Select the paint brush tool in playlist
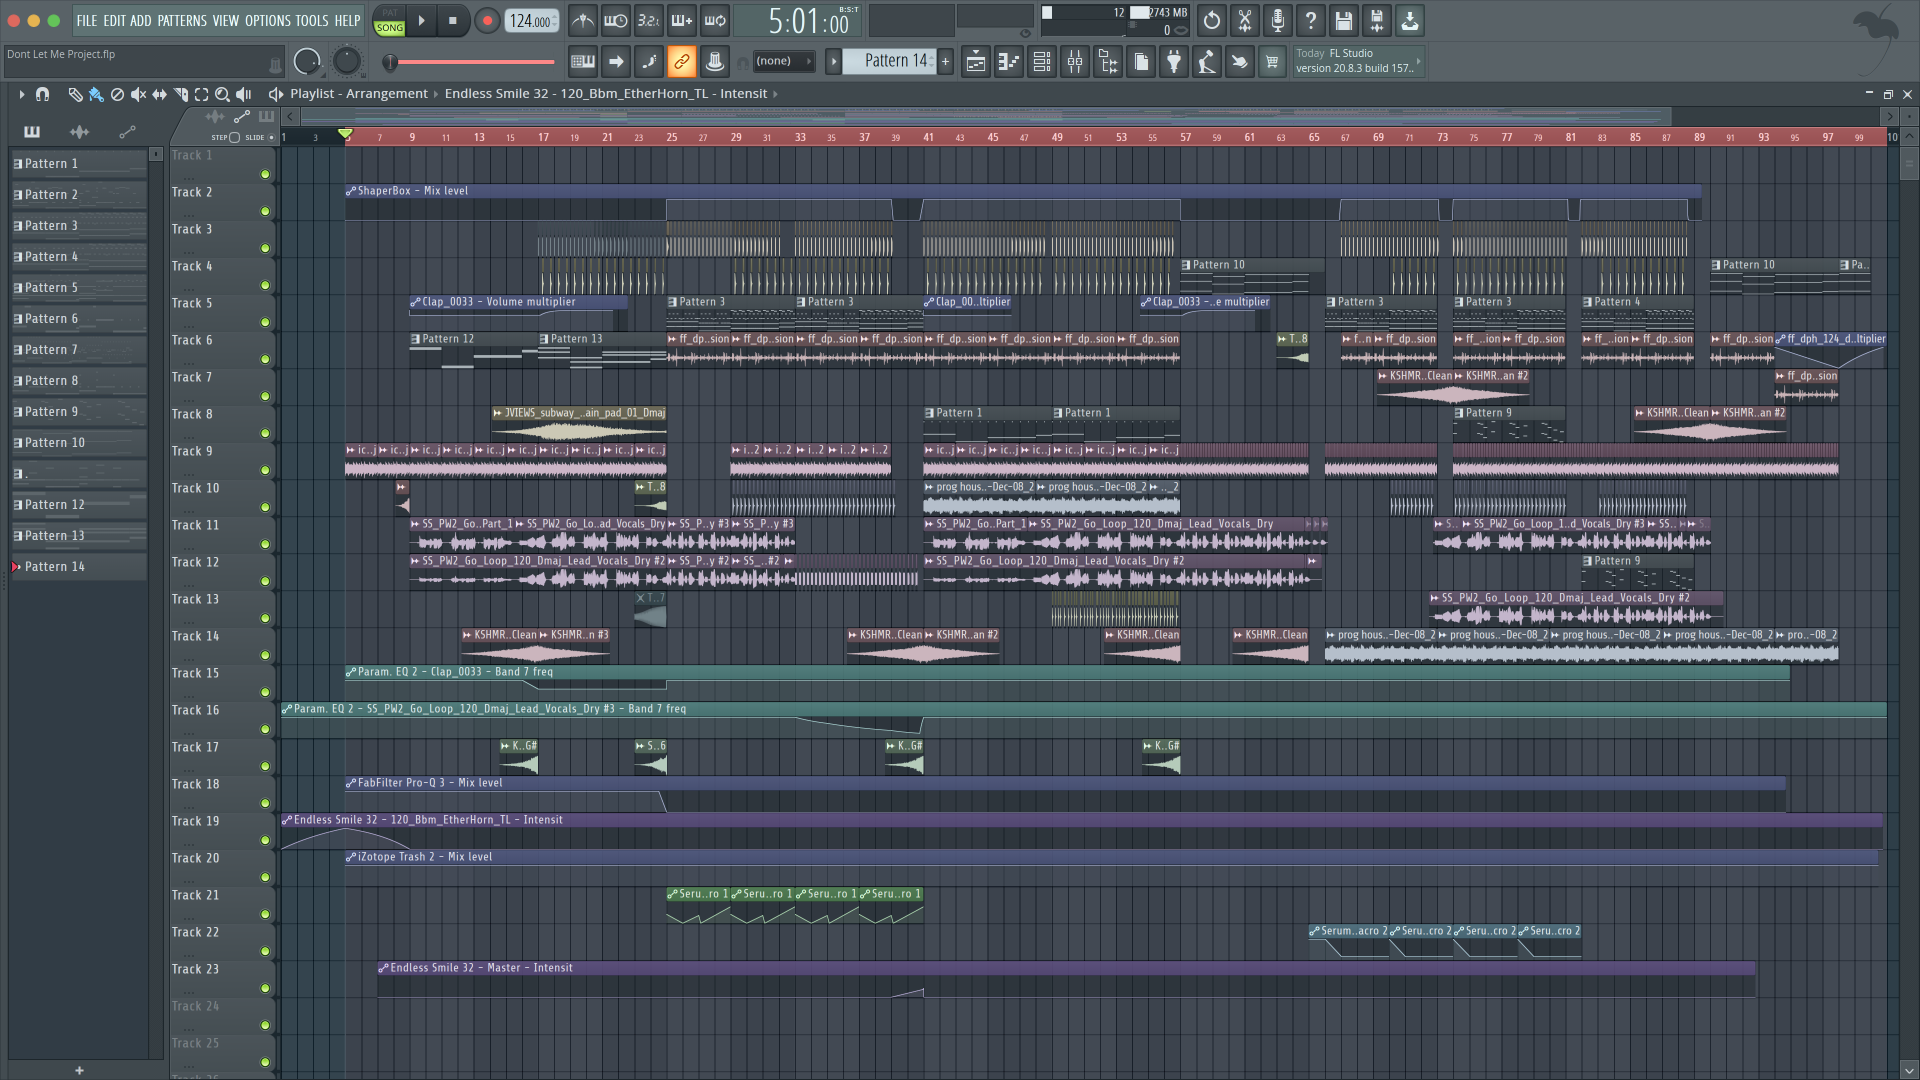1920x1080 pixels. 96,94
